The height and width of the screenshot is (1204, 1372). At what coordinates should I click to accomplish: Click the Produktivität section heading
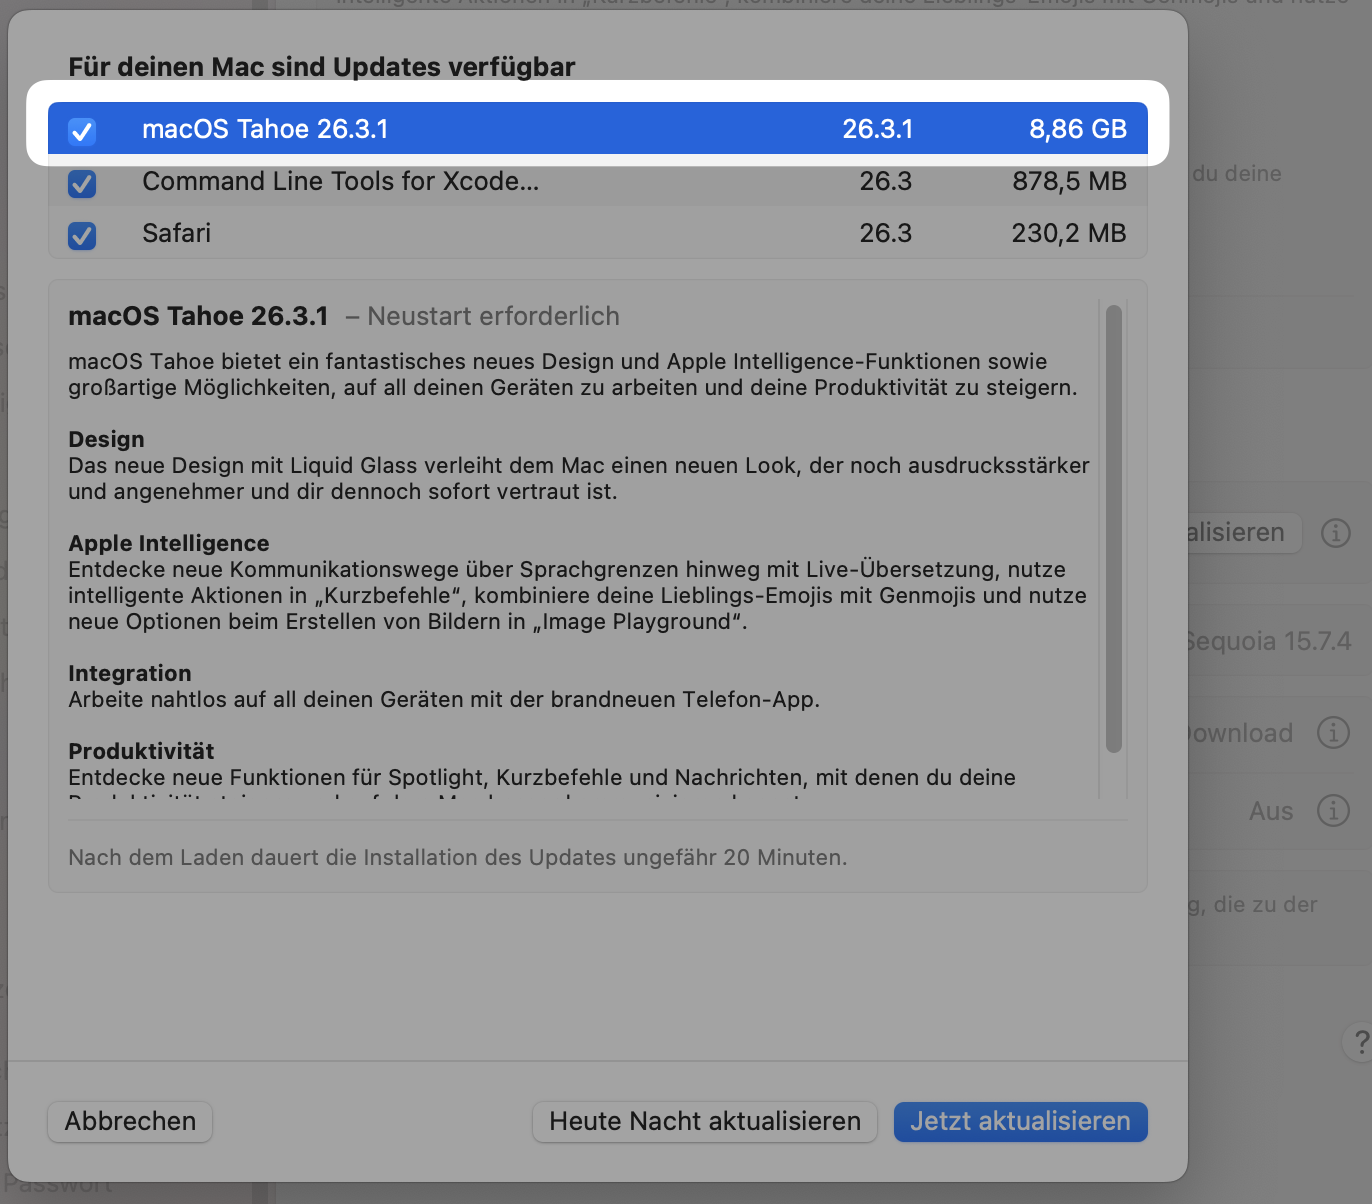click(x=141, y=751)
